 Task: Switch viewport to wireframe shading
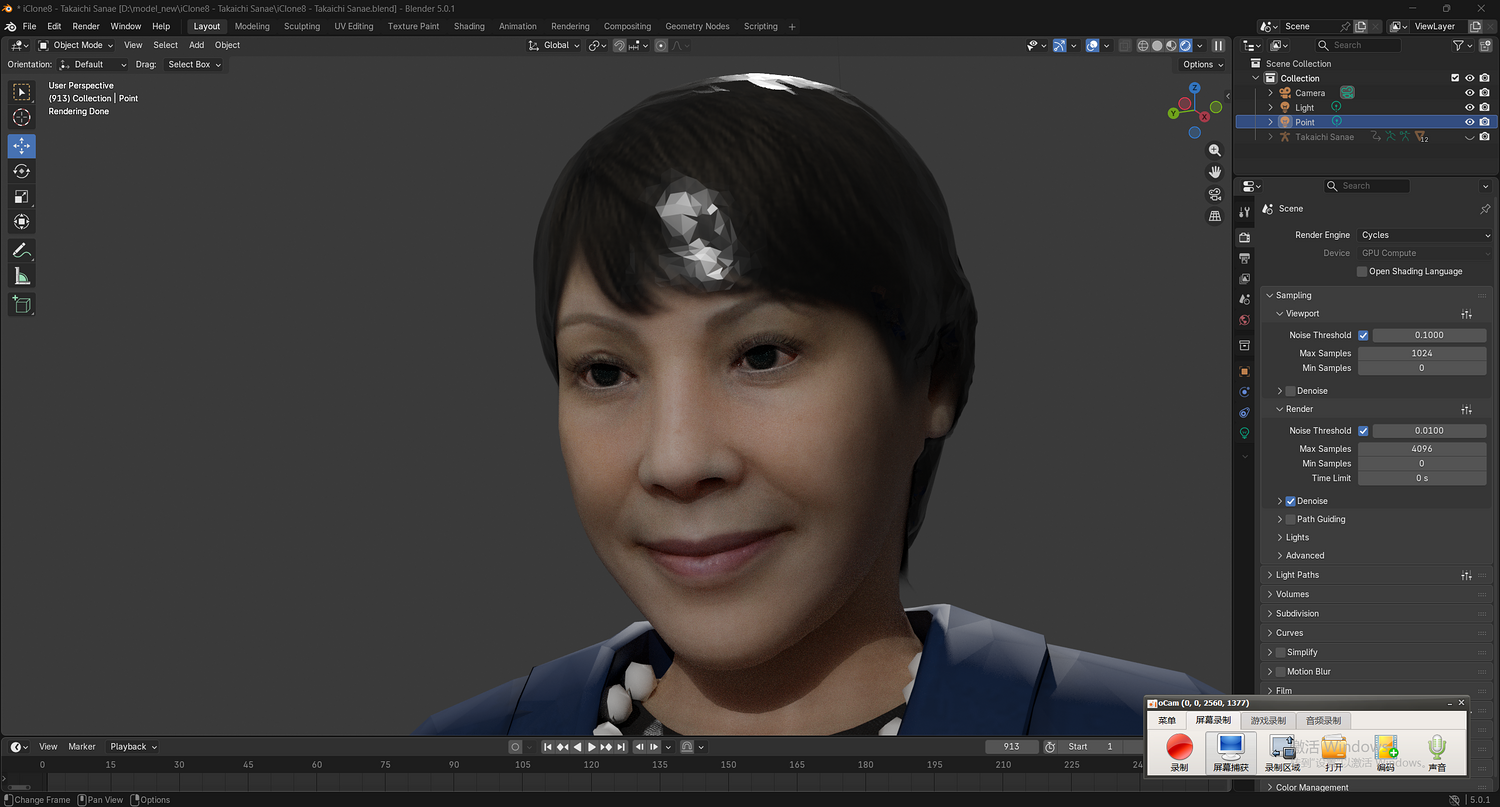click(1143, 45)
